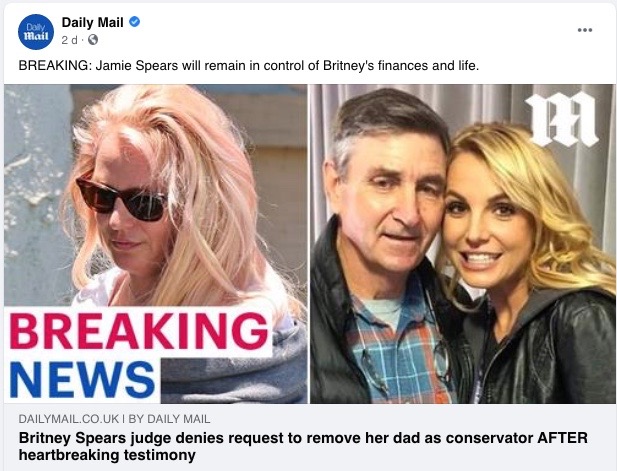Click the blue NEWS banner text
Image resolution: width=617 pixels, height=471 pixels.
[82, 379]
